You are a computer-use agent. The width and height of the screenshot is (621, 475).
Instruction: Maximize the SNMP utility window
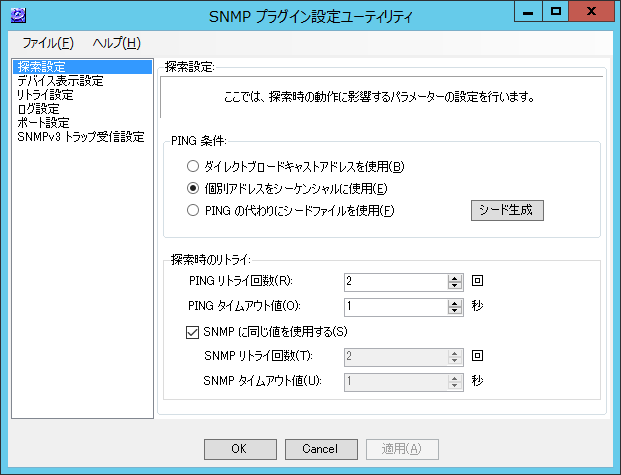[x=555, y=11]
